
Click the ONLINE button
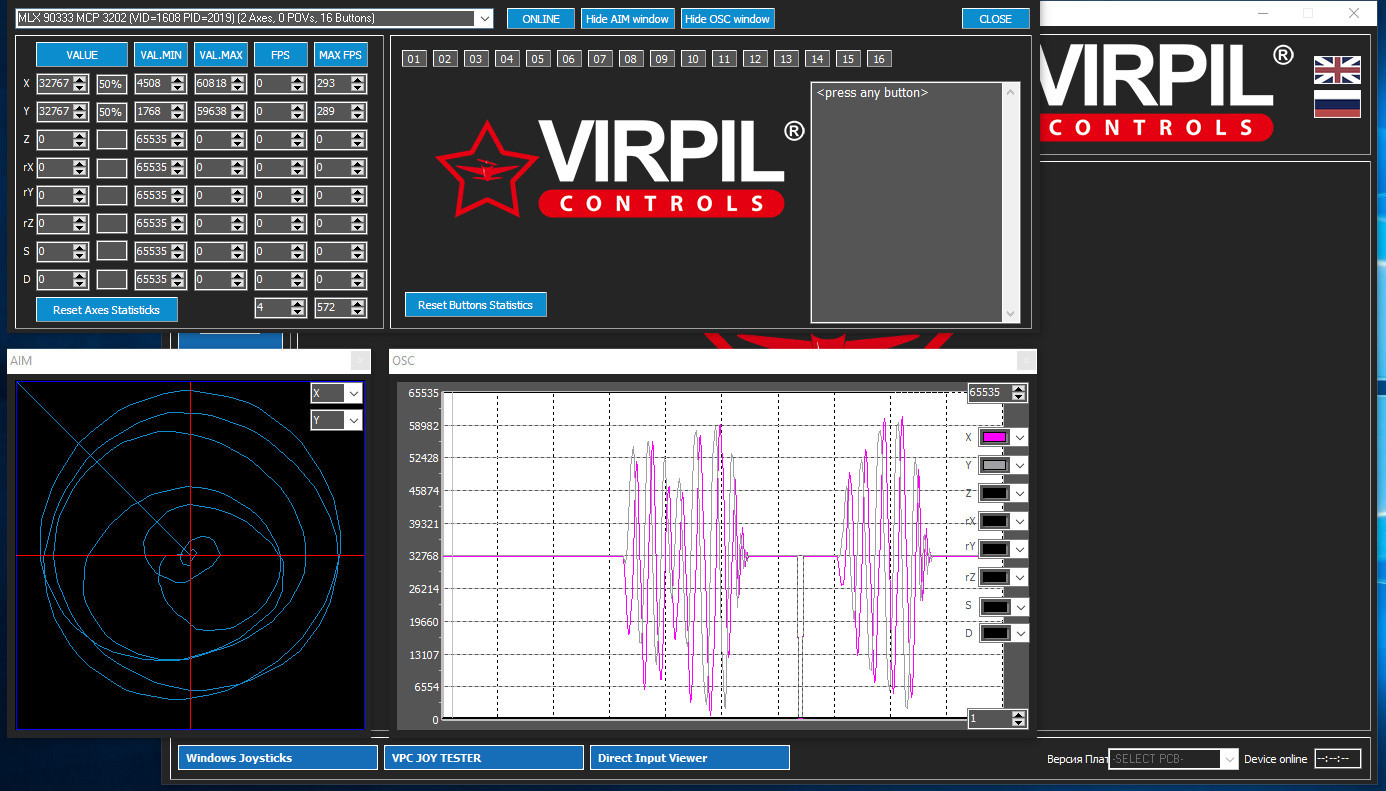(541, 19)
